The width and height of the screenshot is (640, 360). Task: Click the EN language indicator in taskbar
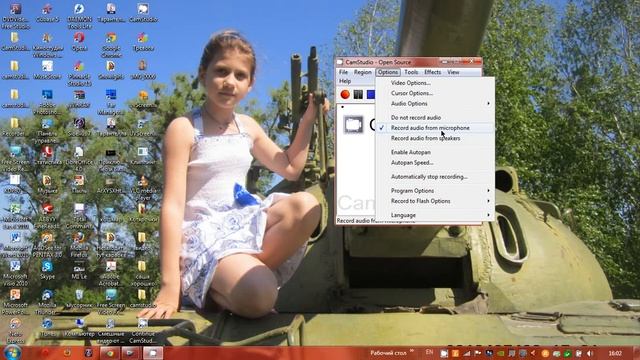click(429, 352)
